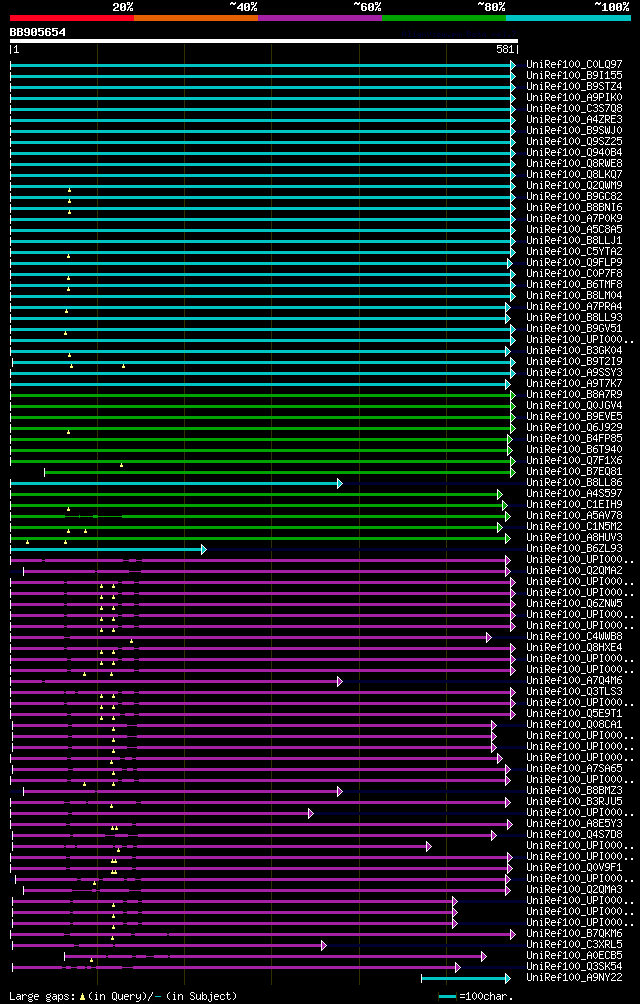Open the UniRef100_B9STZ4 entry

click(x=574, y=86)
